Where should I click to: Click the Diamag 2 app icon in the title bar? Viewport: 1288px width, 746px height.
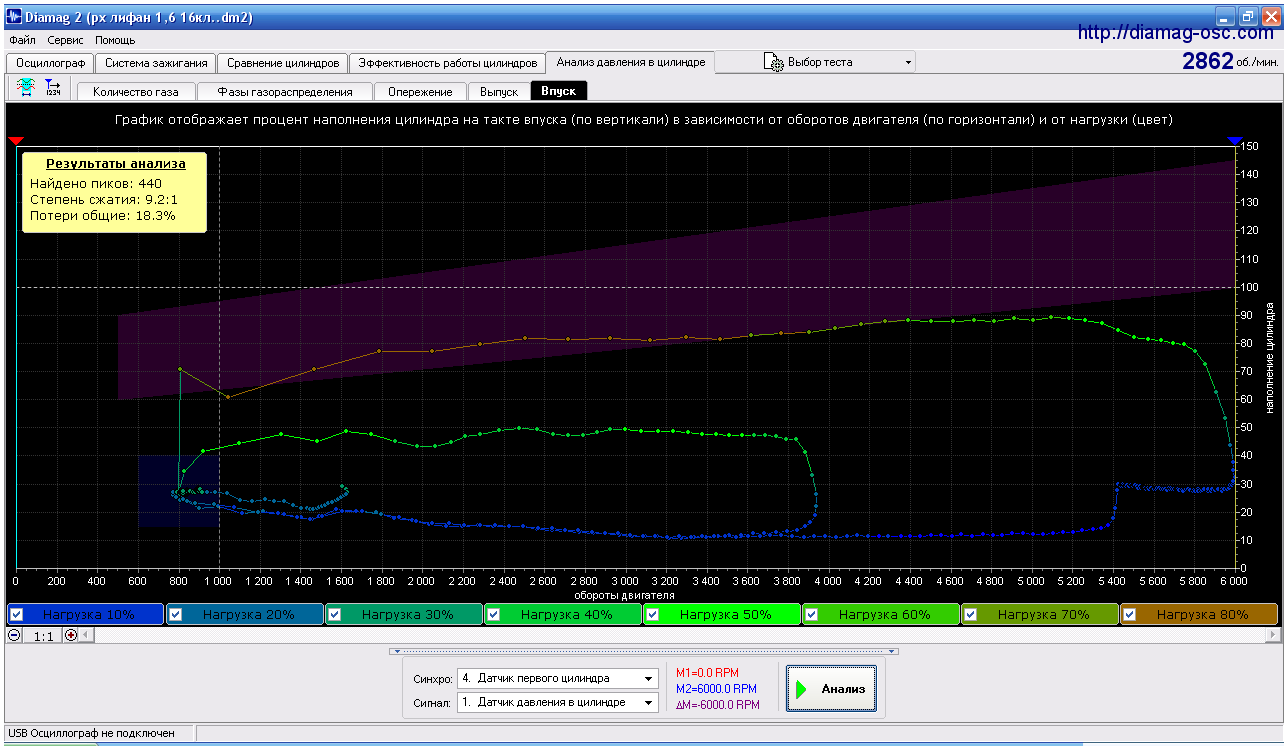pos(15,17)
